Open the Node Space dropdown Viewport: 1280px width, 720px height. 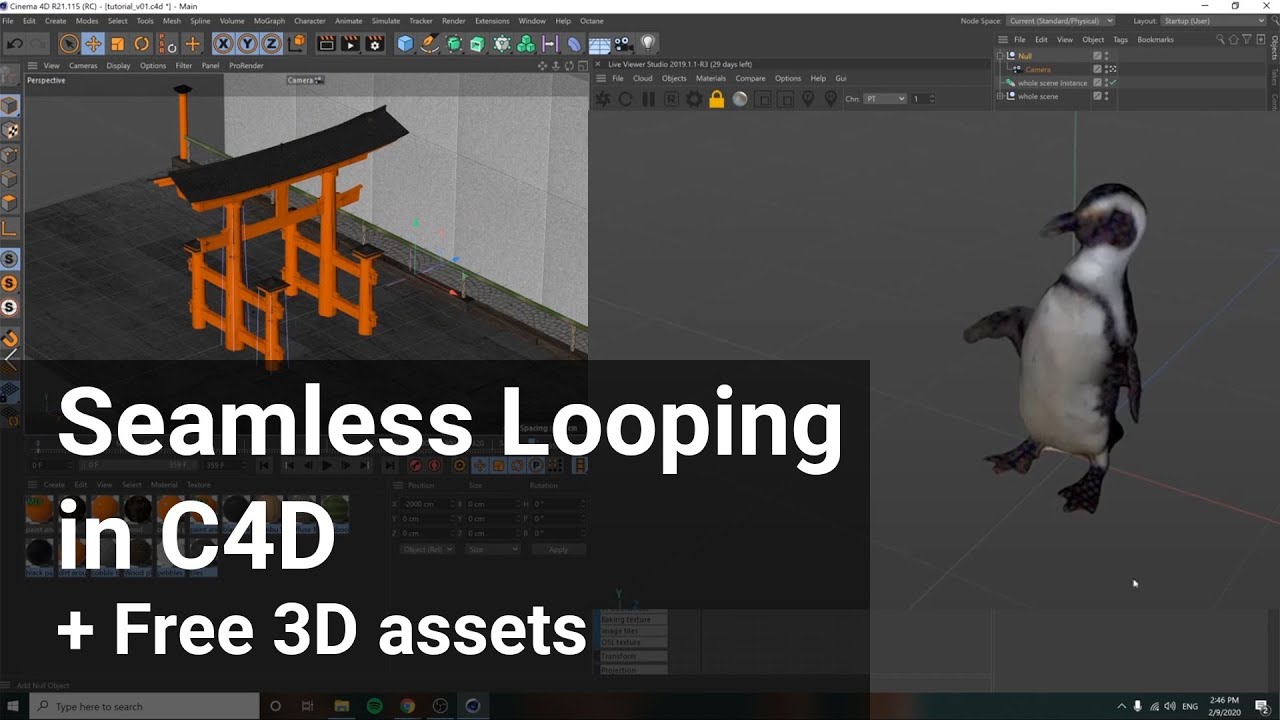pos(1060,20)
